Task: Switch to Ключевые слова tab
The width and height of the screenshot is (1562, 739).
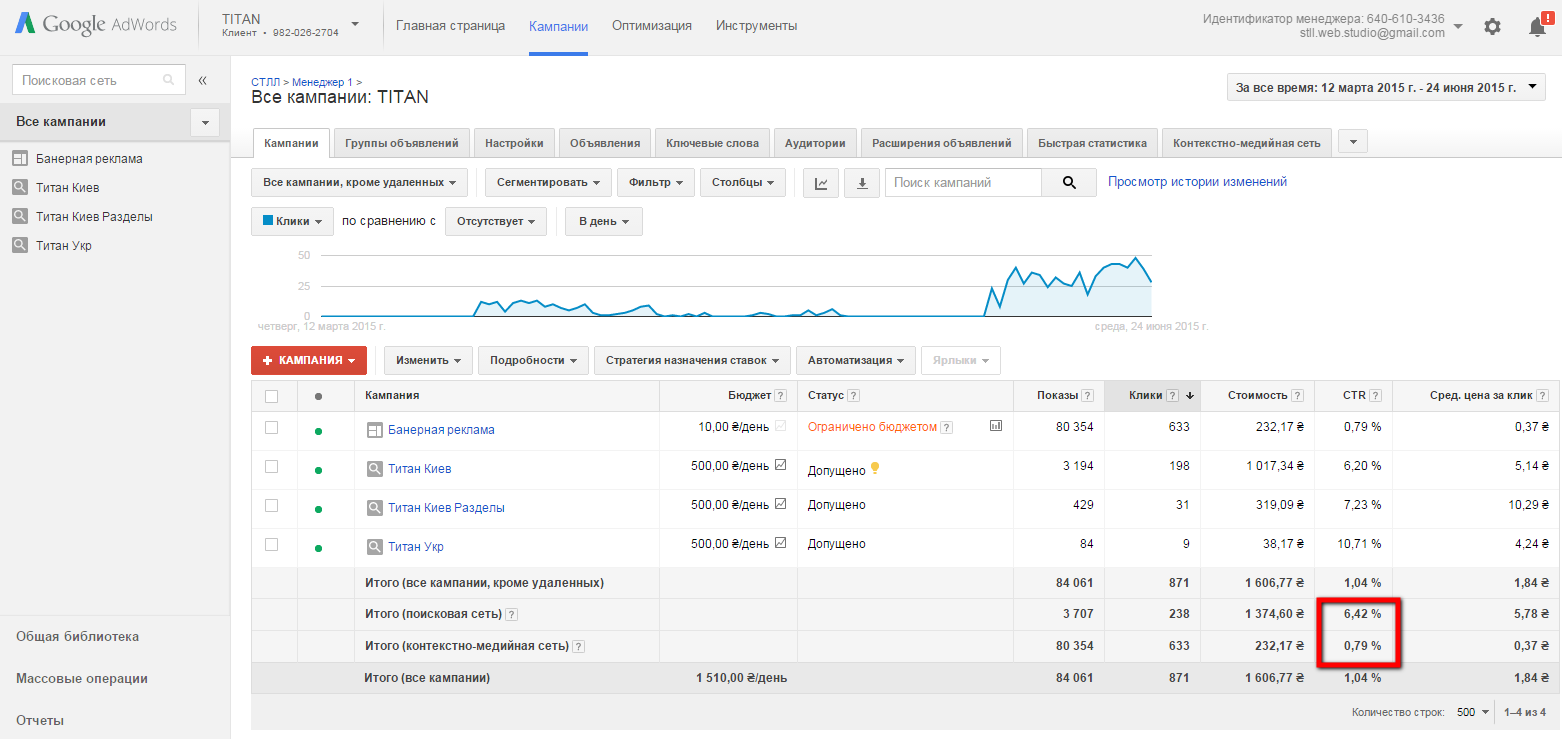Action: (712, 143)
